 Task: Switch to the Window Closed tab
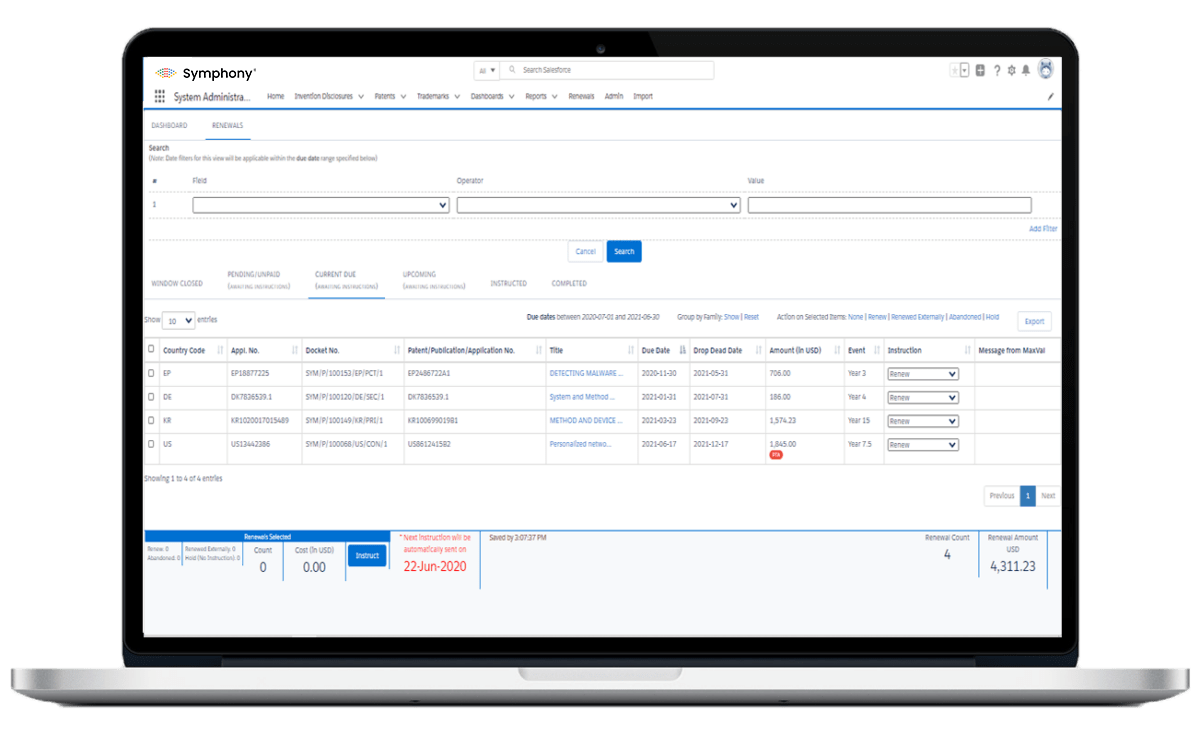coord(177,284)
